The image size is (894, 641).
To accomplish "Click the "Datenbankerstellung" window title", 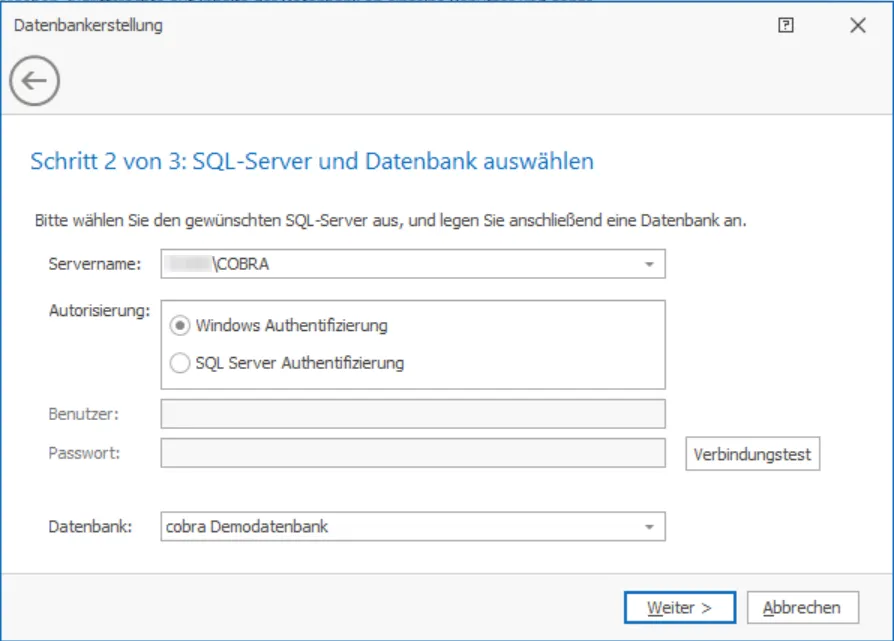I will [88, 26].
